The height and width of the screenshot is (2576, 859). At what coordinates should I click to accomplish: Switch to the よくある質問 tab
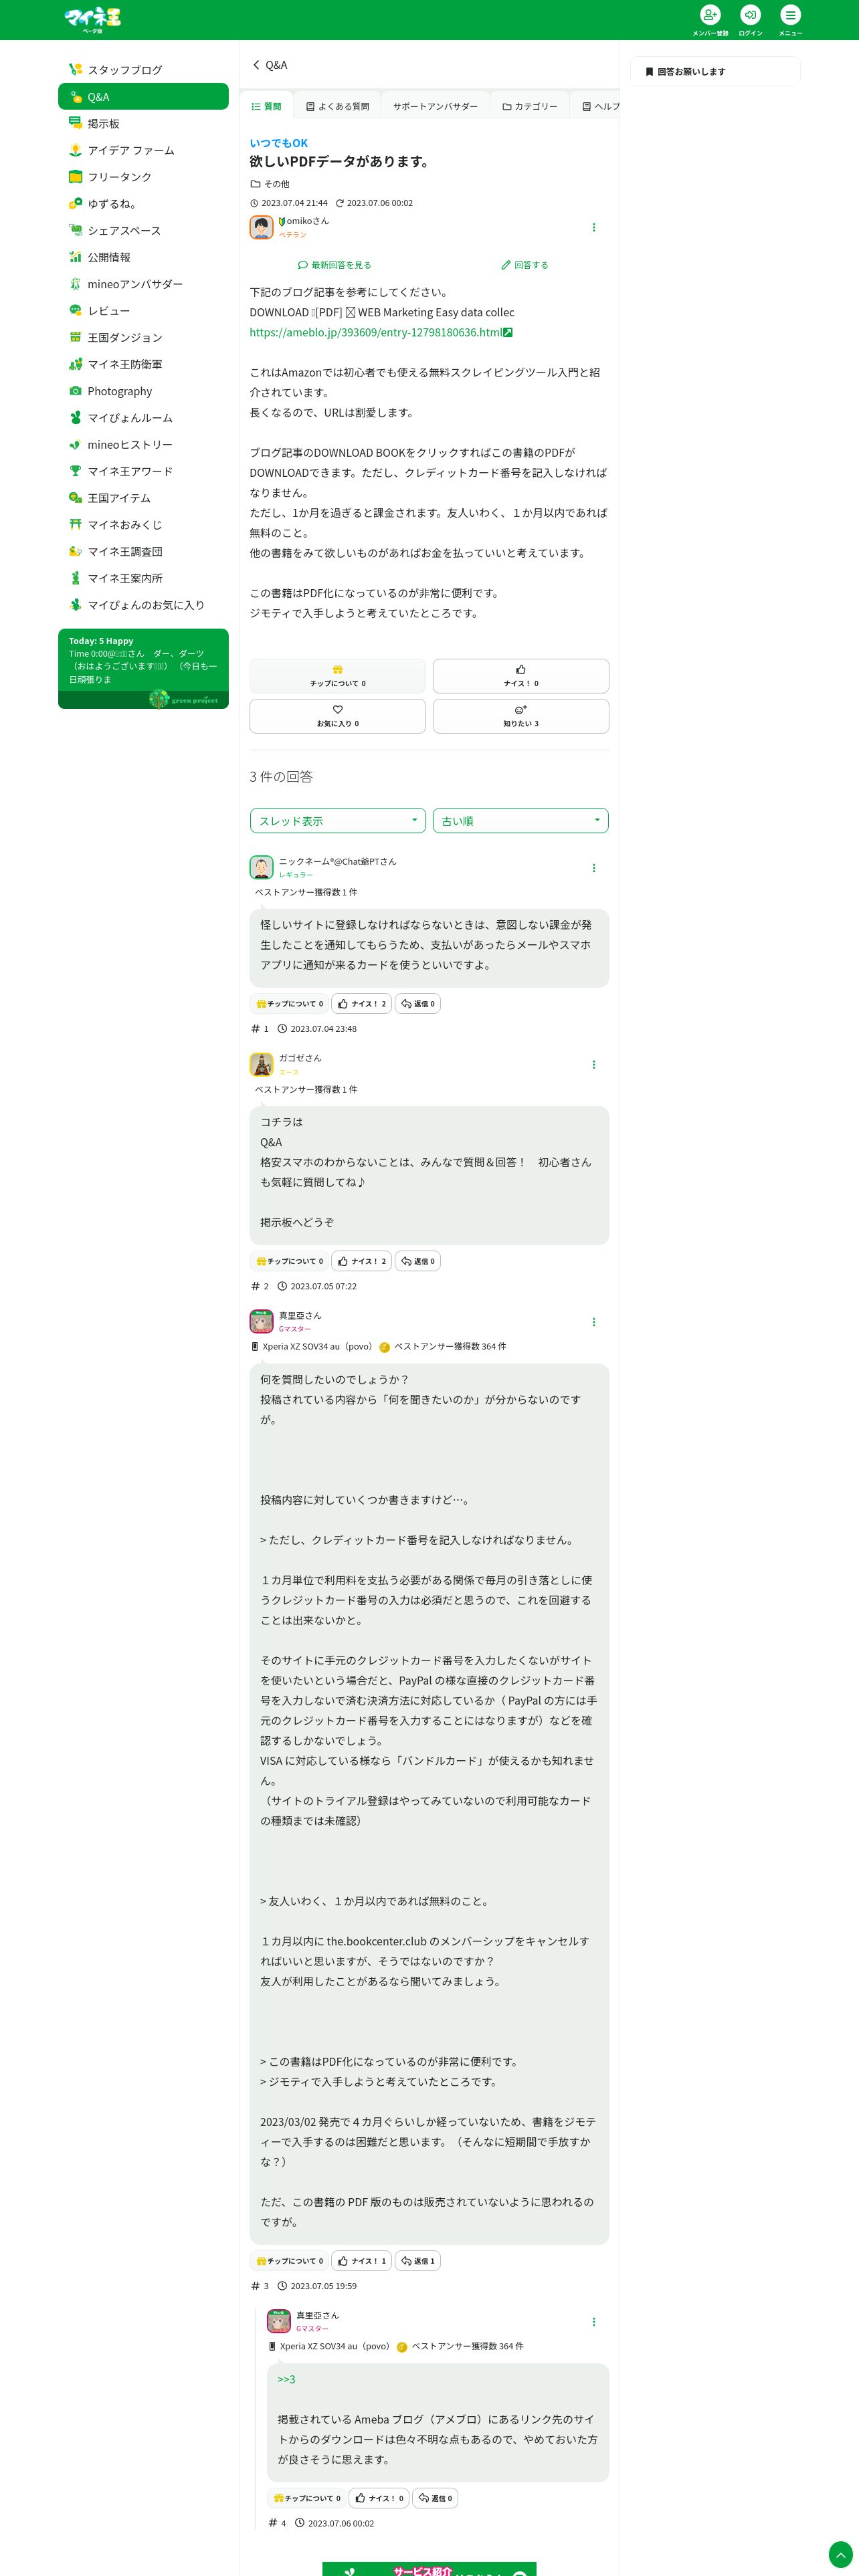337,106
